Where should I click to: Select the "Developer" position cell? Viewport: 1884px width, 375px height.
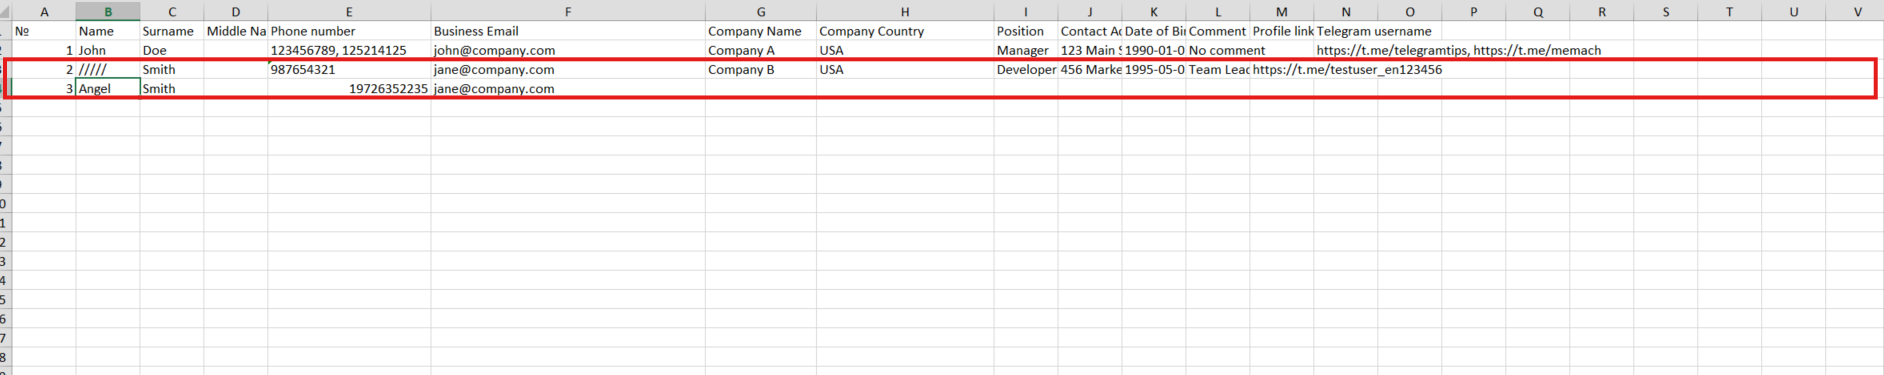[1026, 69]
